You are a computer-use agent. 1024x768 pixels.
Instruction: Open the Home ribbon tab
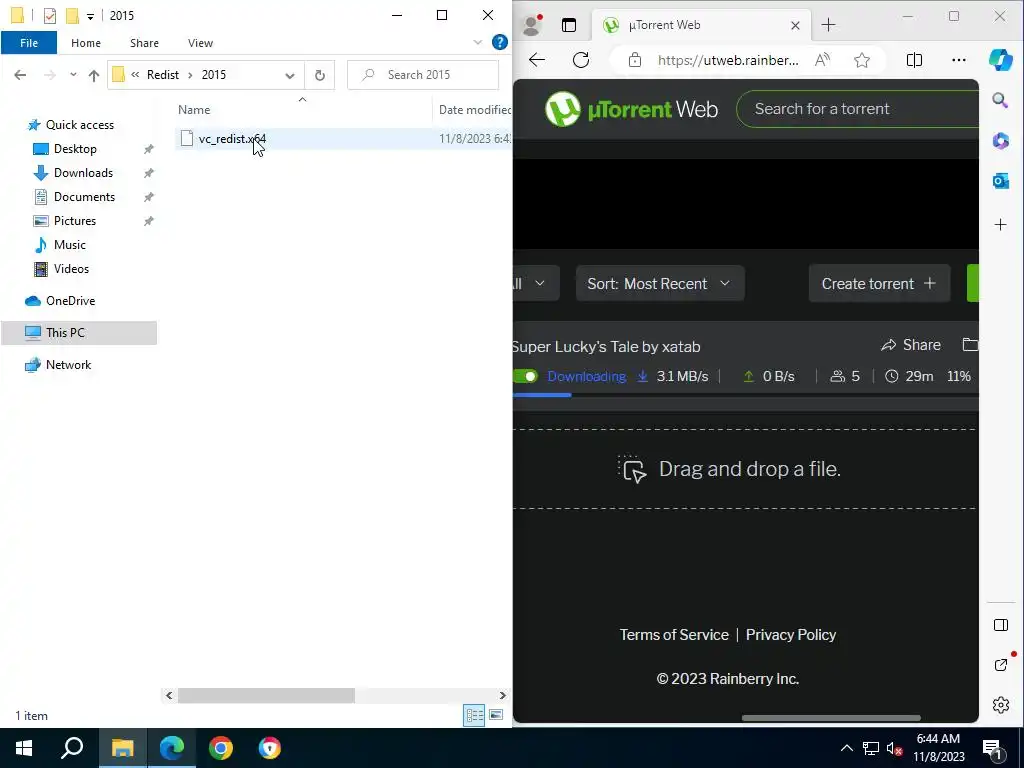click(x=86, y=43)
